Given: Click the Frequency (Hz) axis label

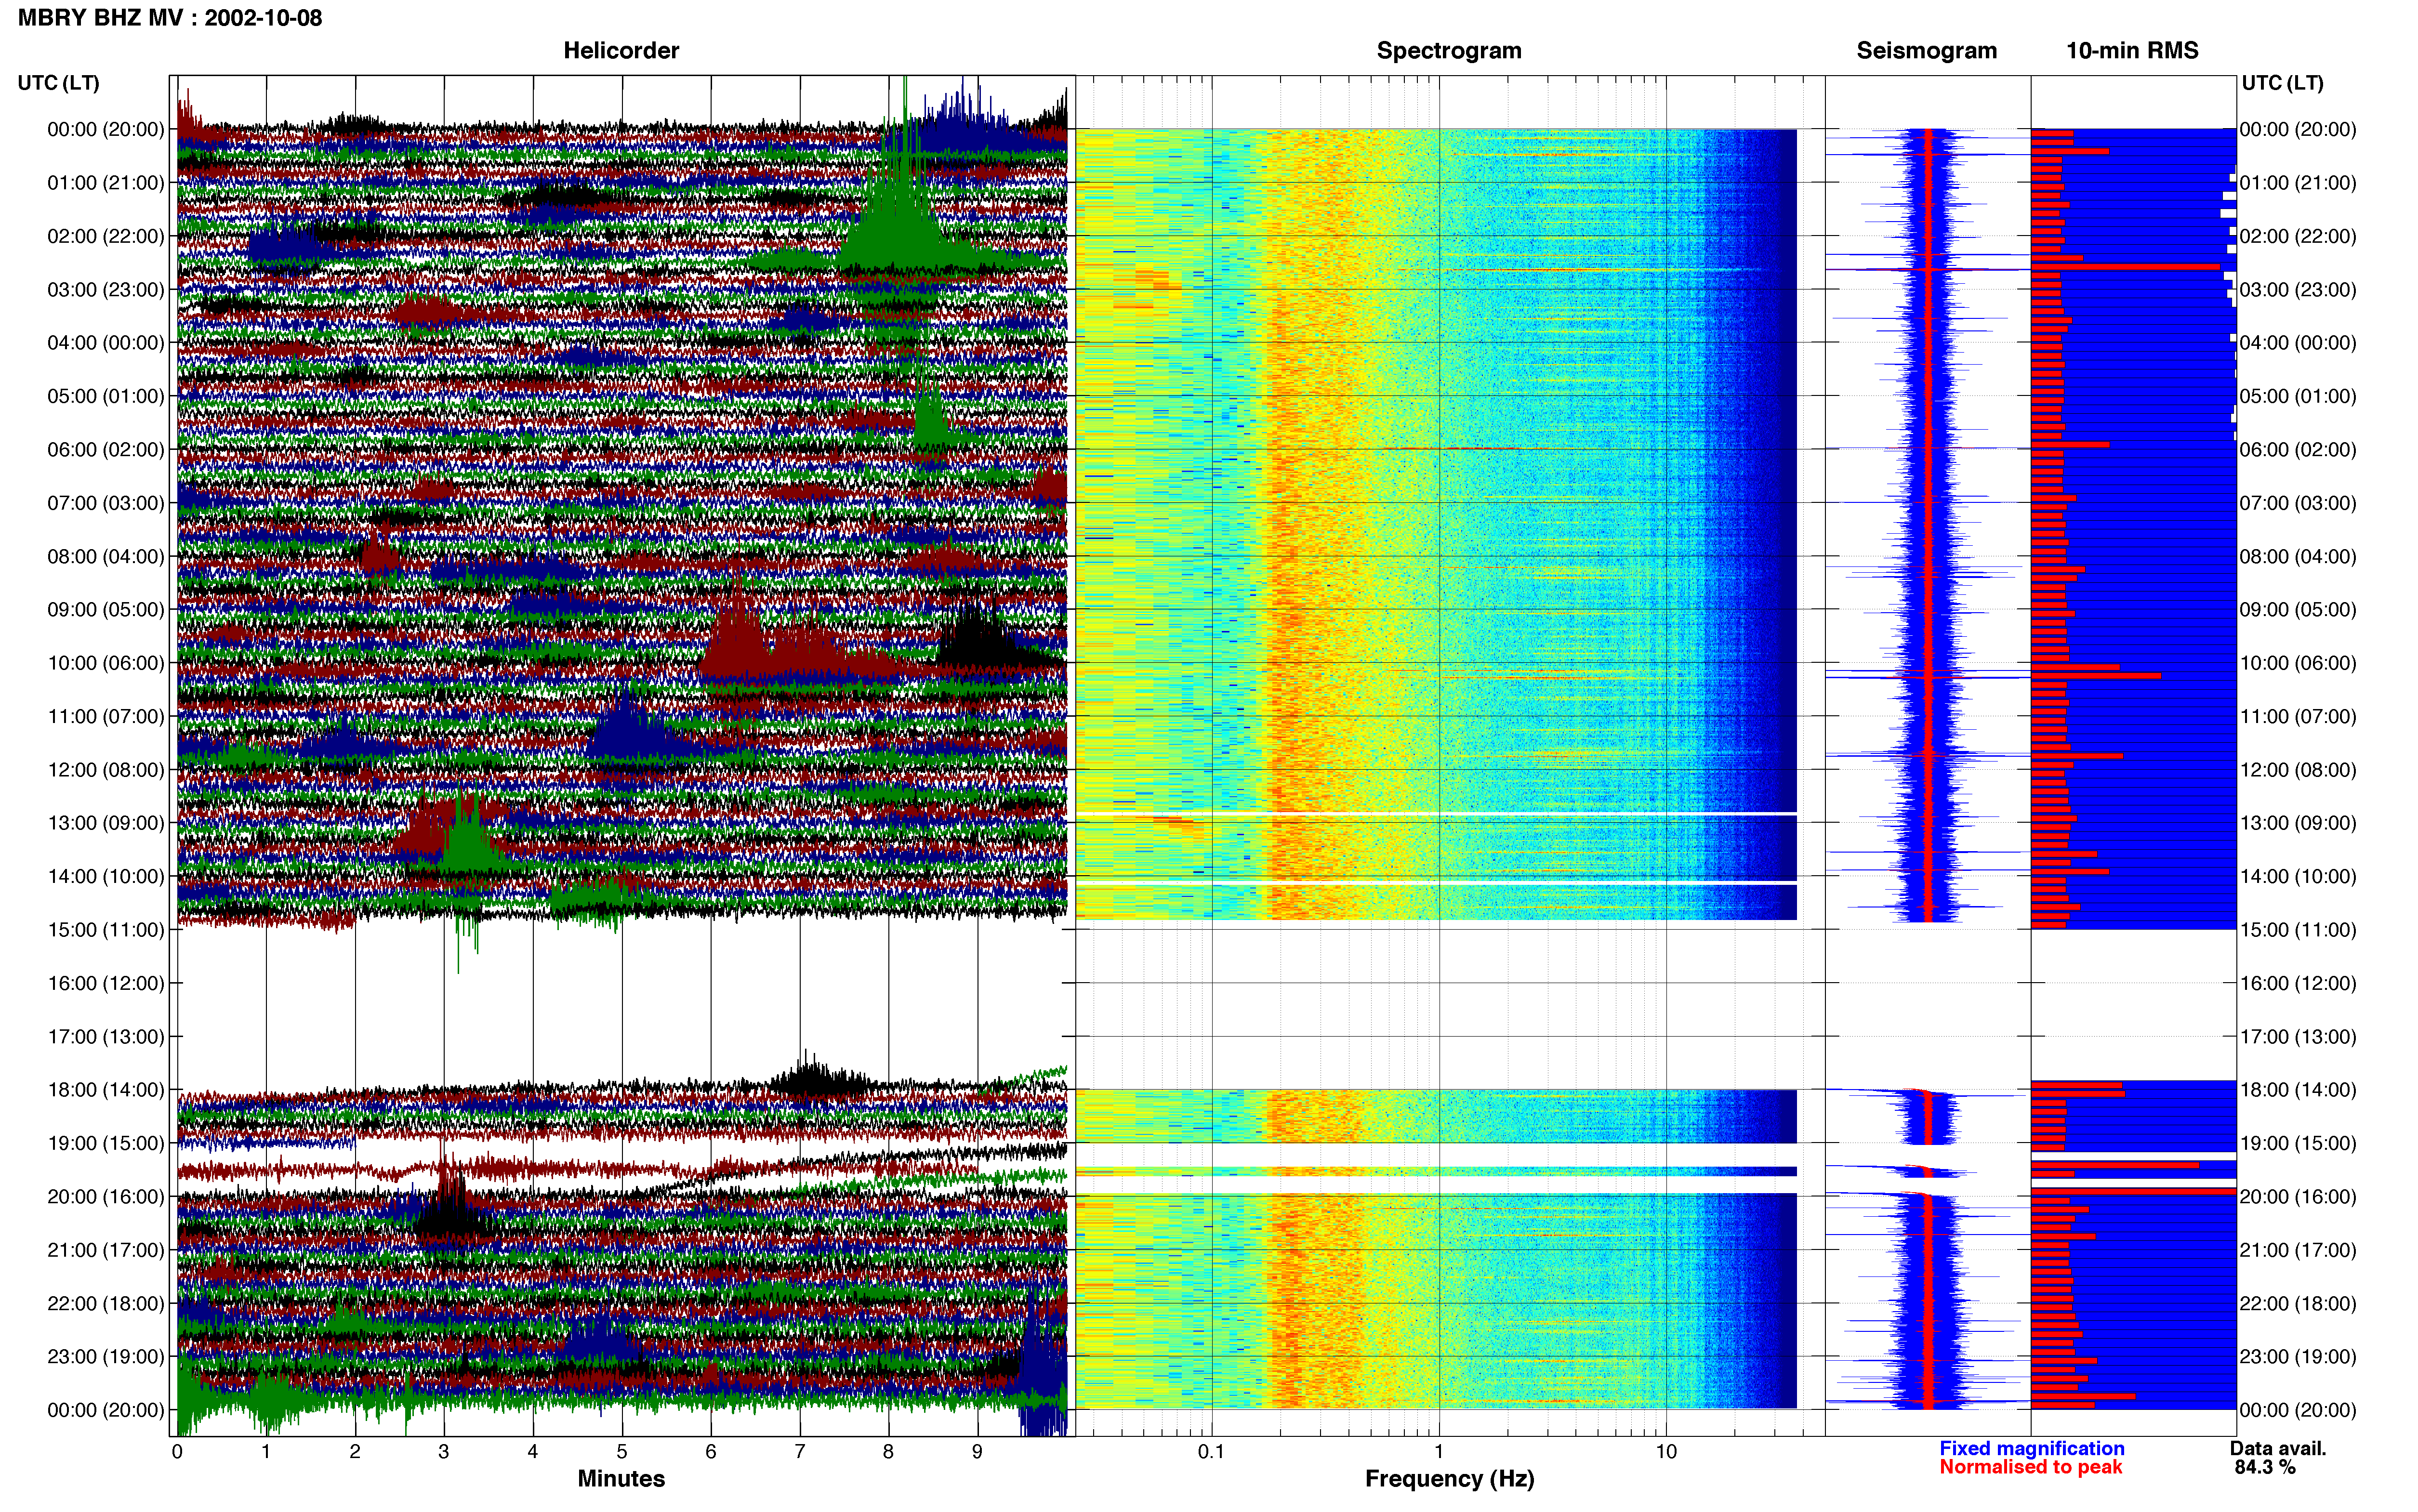Looking at the screenshot, I should coord(1449,1479).
